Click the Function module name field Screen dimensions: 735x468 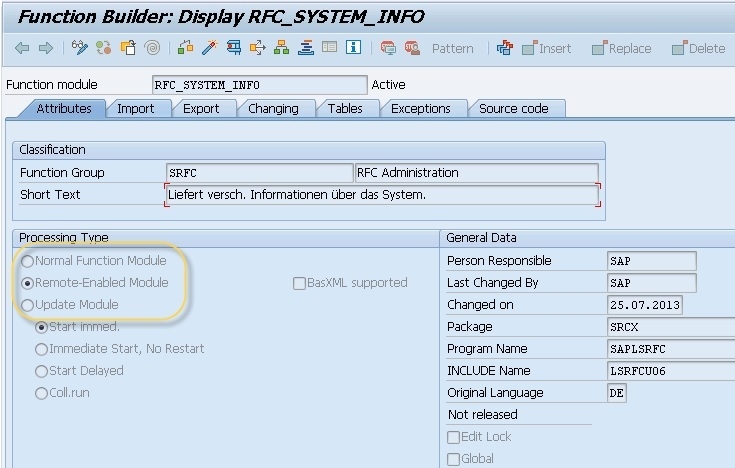pyautogui.click(x=260, y=85)
